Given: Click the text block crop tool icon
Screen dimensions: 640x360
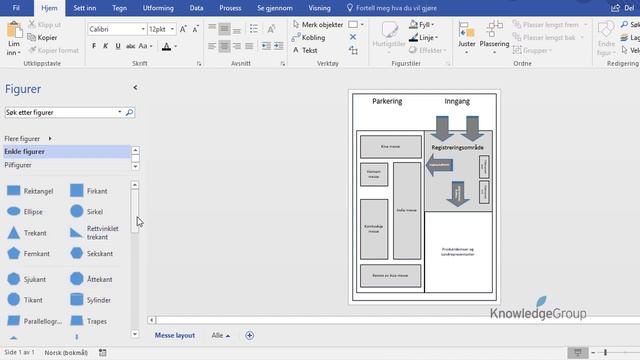Looking at the screenshot, I should pyautogui.click(x=353, y=50).
